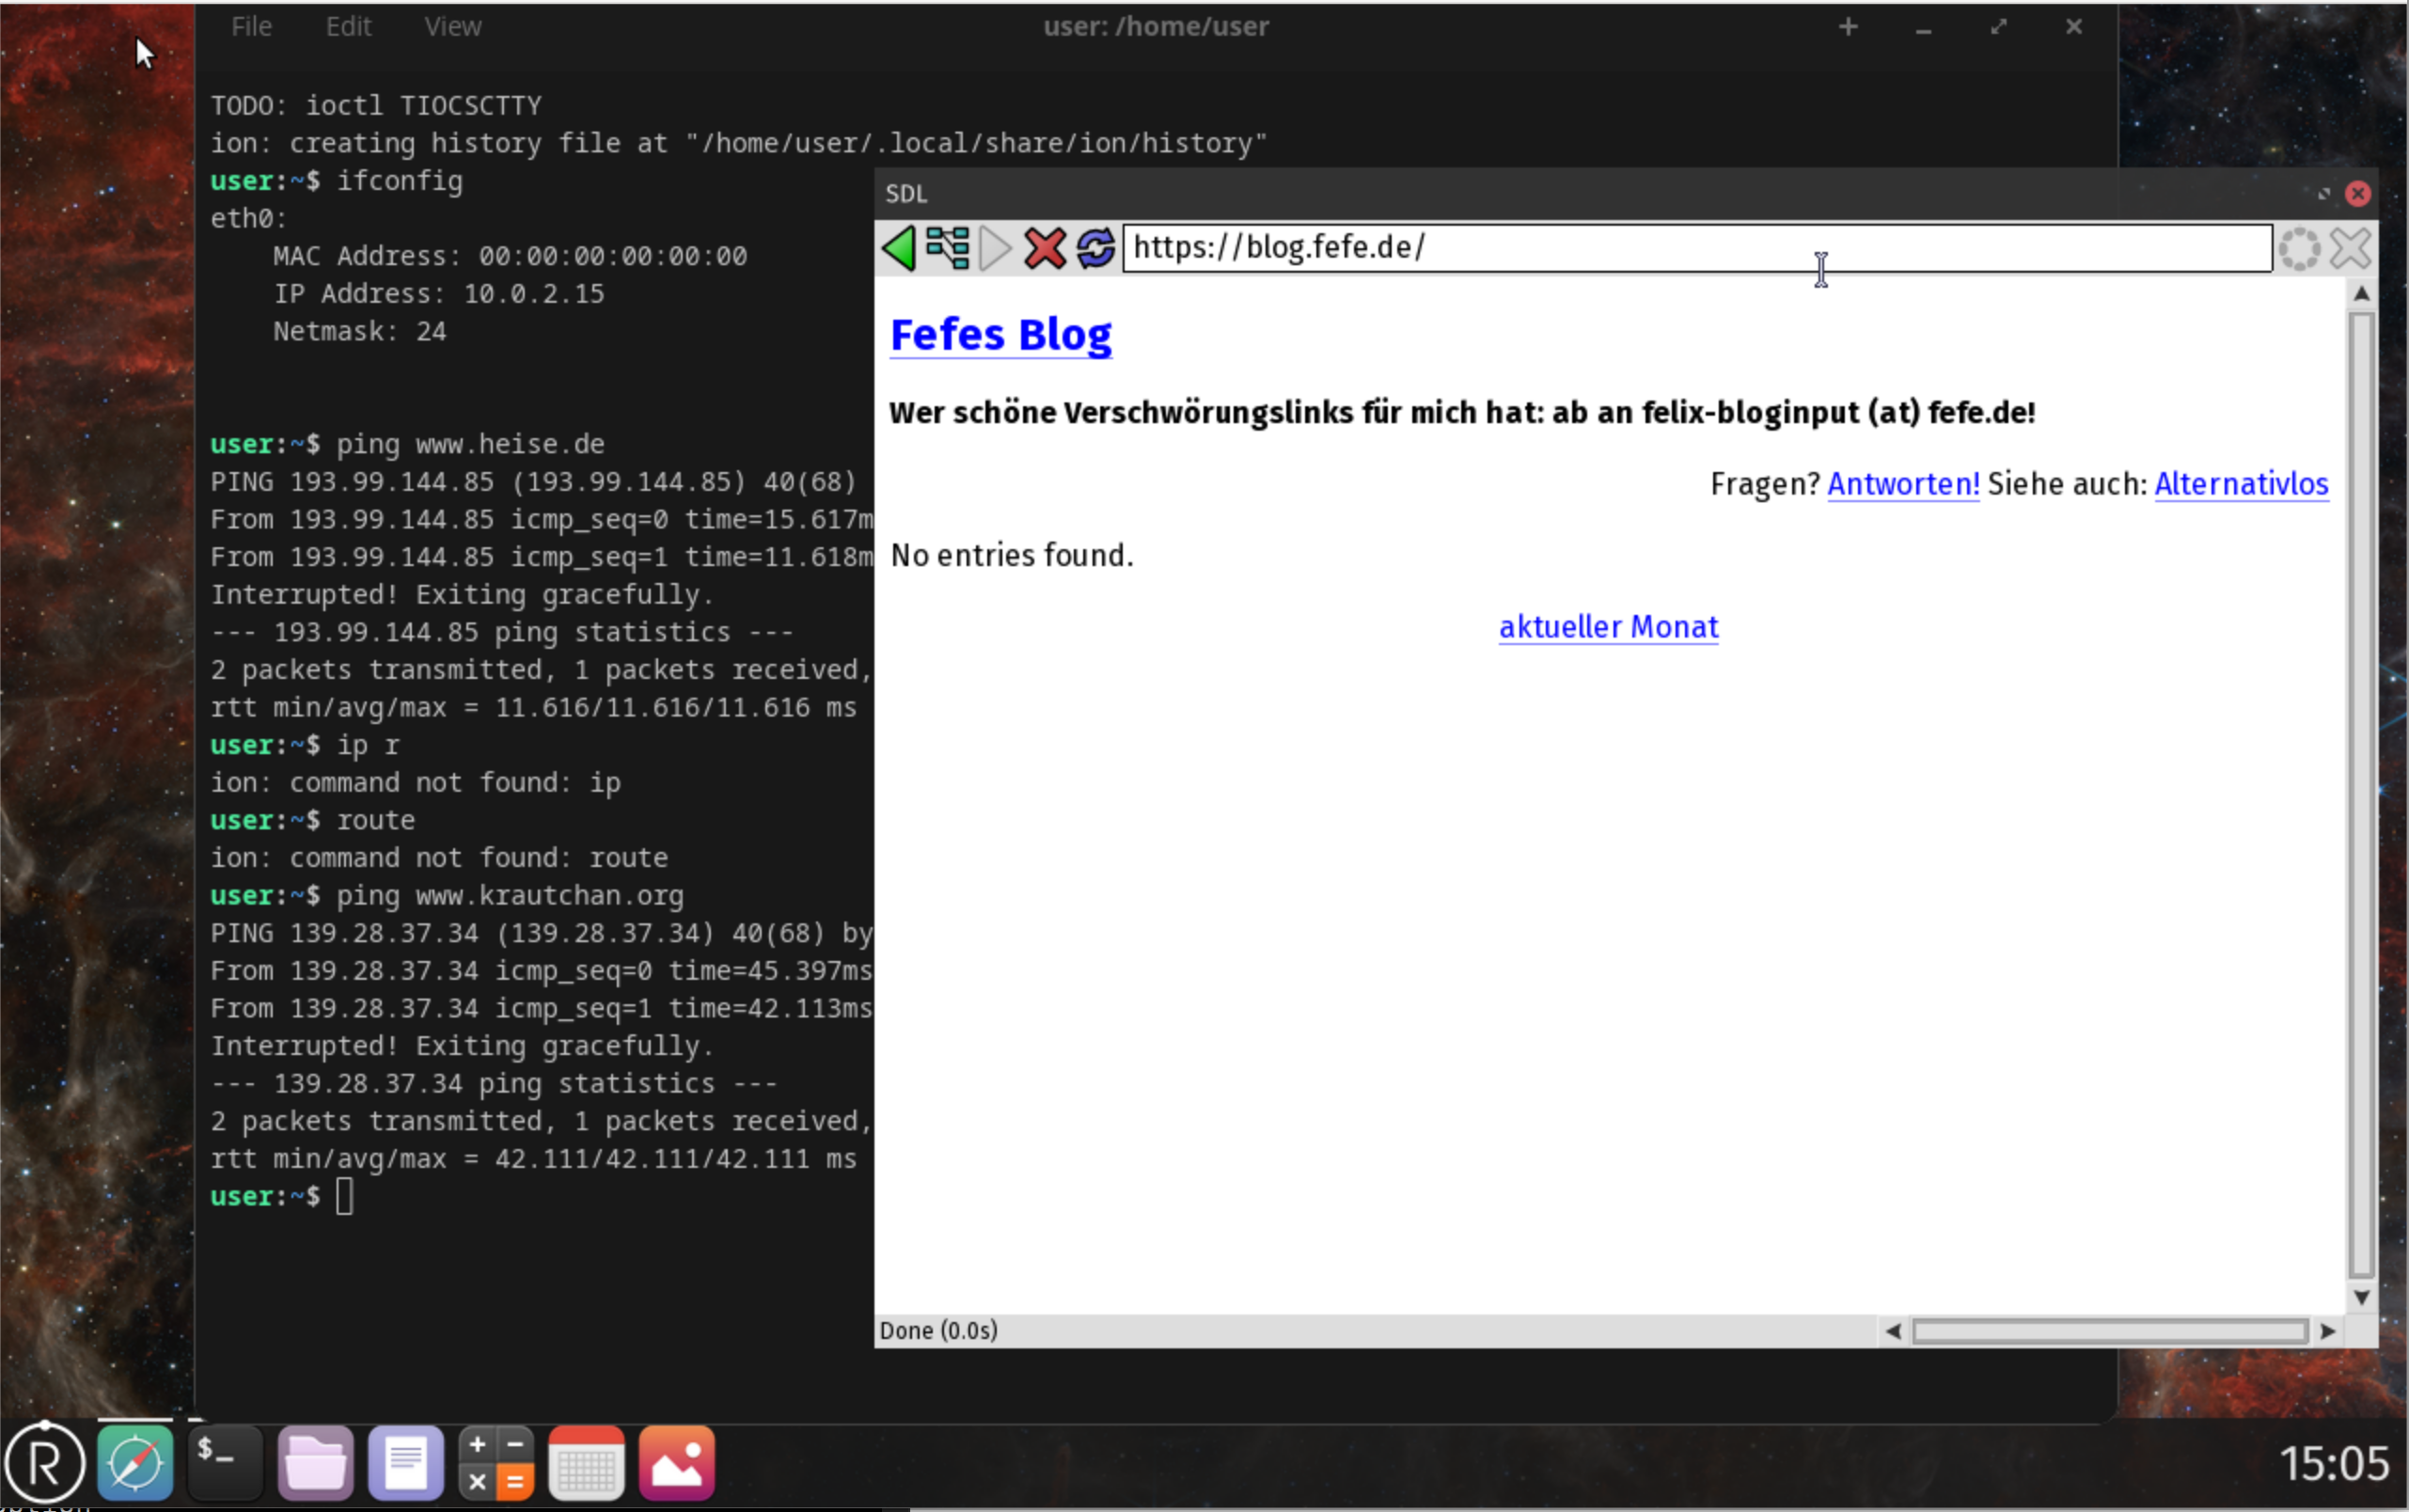2409x1512 pixels.
Task: Open the calendar icon in taskbar
Action: pyautogui.click(x=586, y=1463)
